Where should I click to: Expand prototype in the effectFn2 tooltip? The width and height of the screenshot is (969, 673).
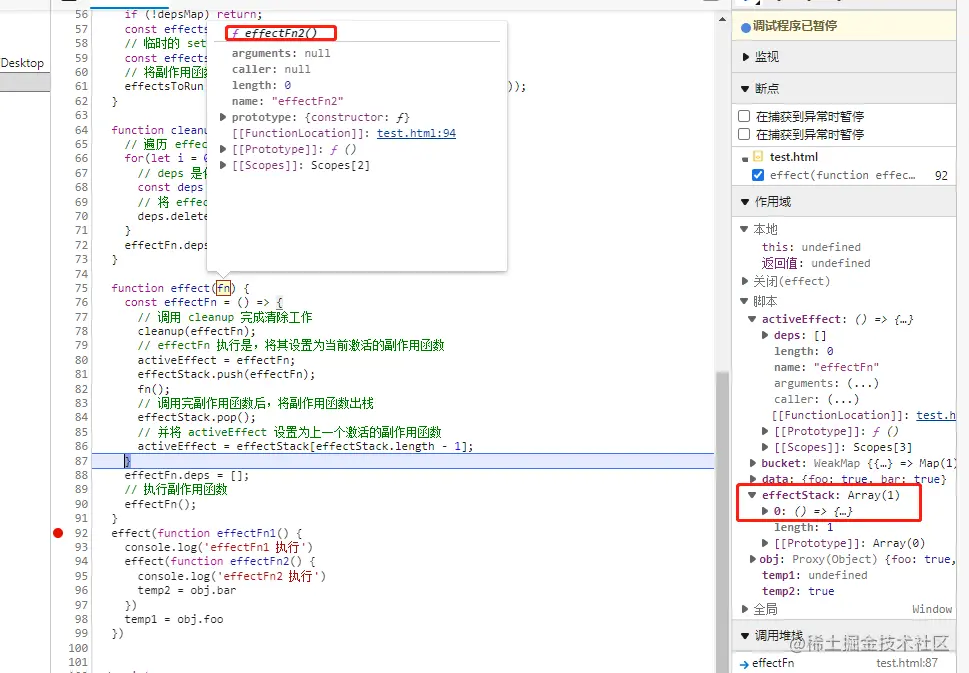click(223, 117)
